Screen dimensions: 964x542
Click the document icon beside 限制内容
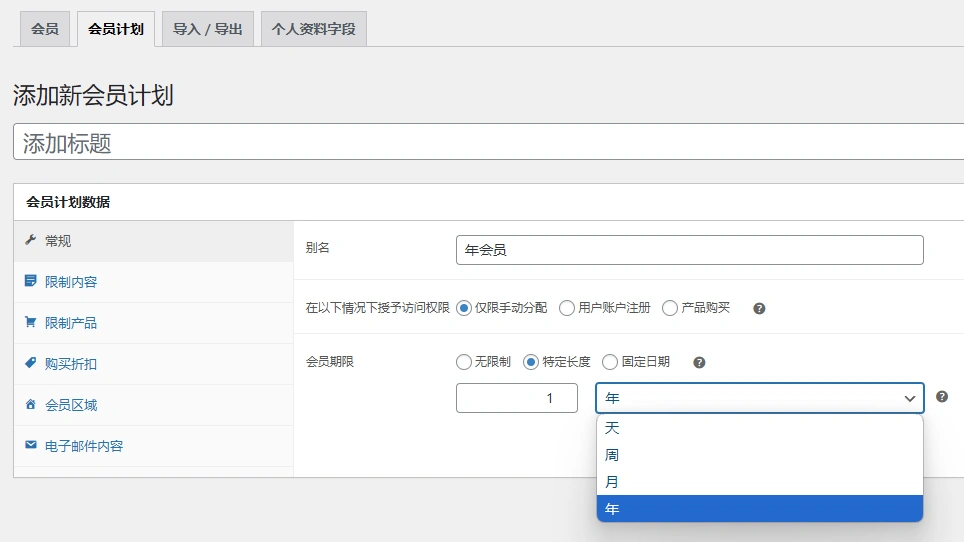pos(30,281)
